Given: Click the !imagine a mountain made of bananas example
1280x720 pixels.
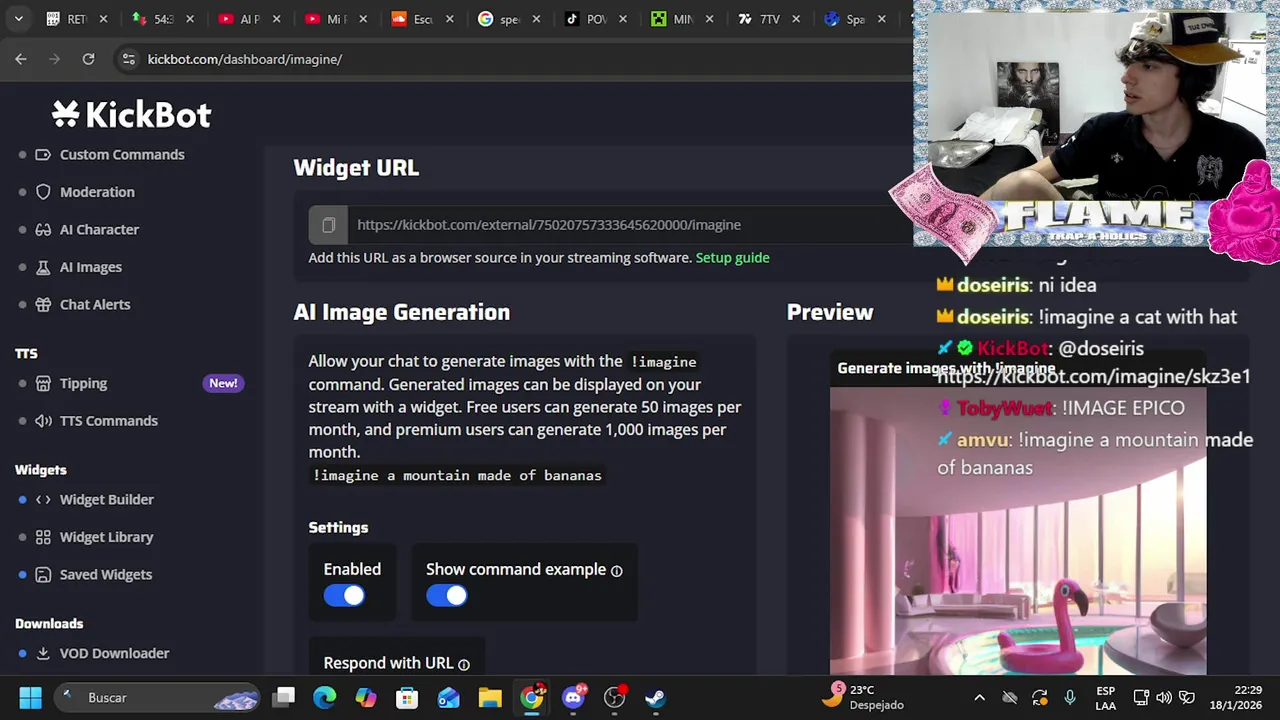Looking at the screenshot, I should (457, 476).
